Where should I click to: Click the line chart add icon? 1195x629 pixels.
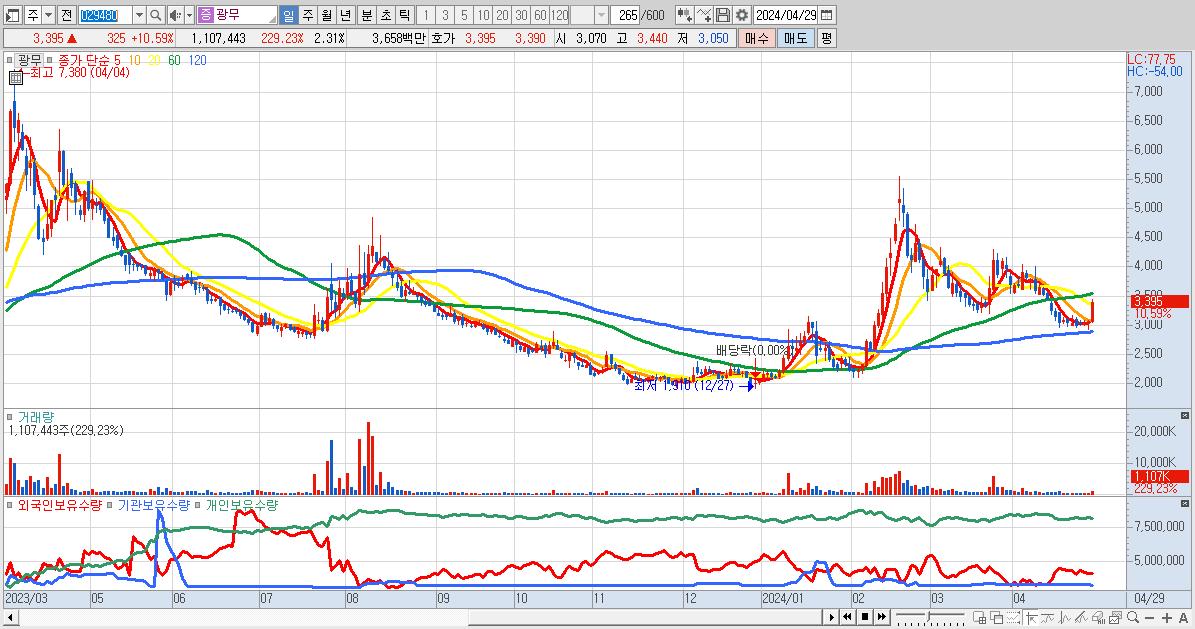click(x=704, y=15)
